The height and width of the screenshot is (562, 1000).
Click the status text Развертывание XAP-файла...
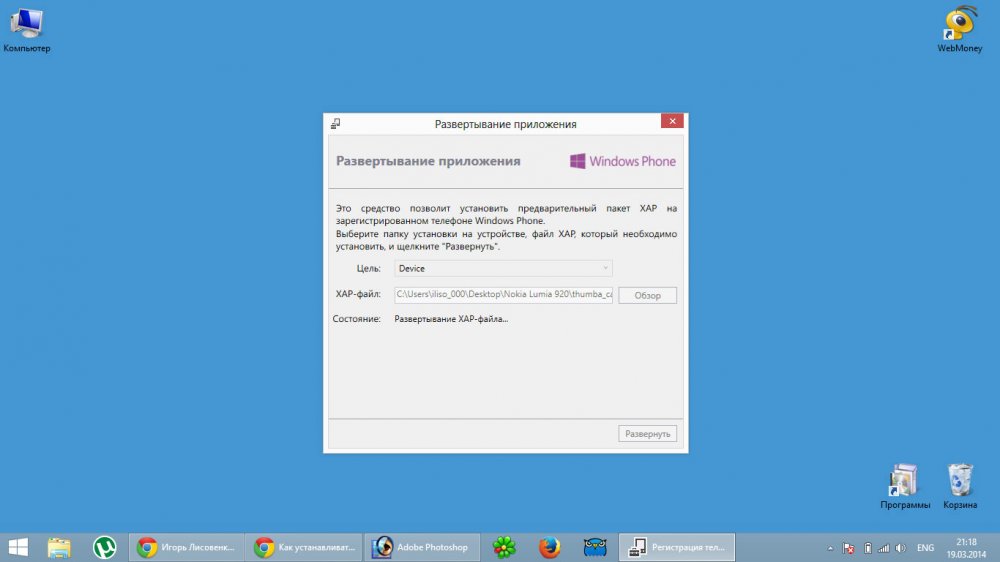click(x=451, y=319)
